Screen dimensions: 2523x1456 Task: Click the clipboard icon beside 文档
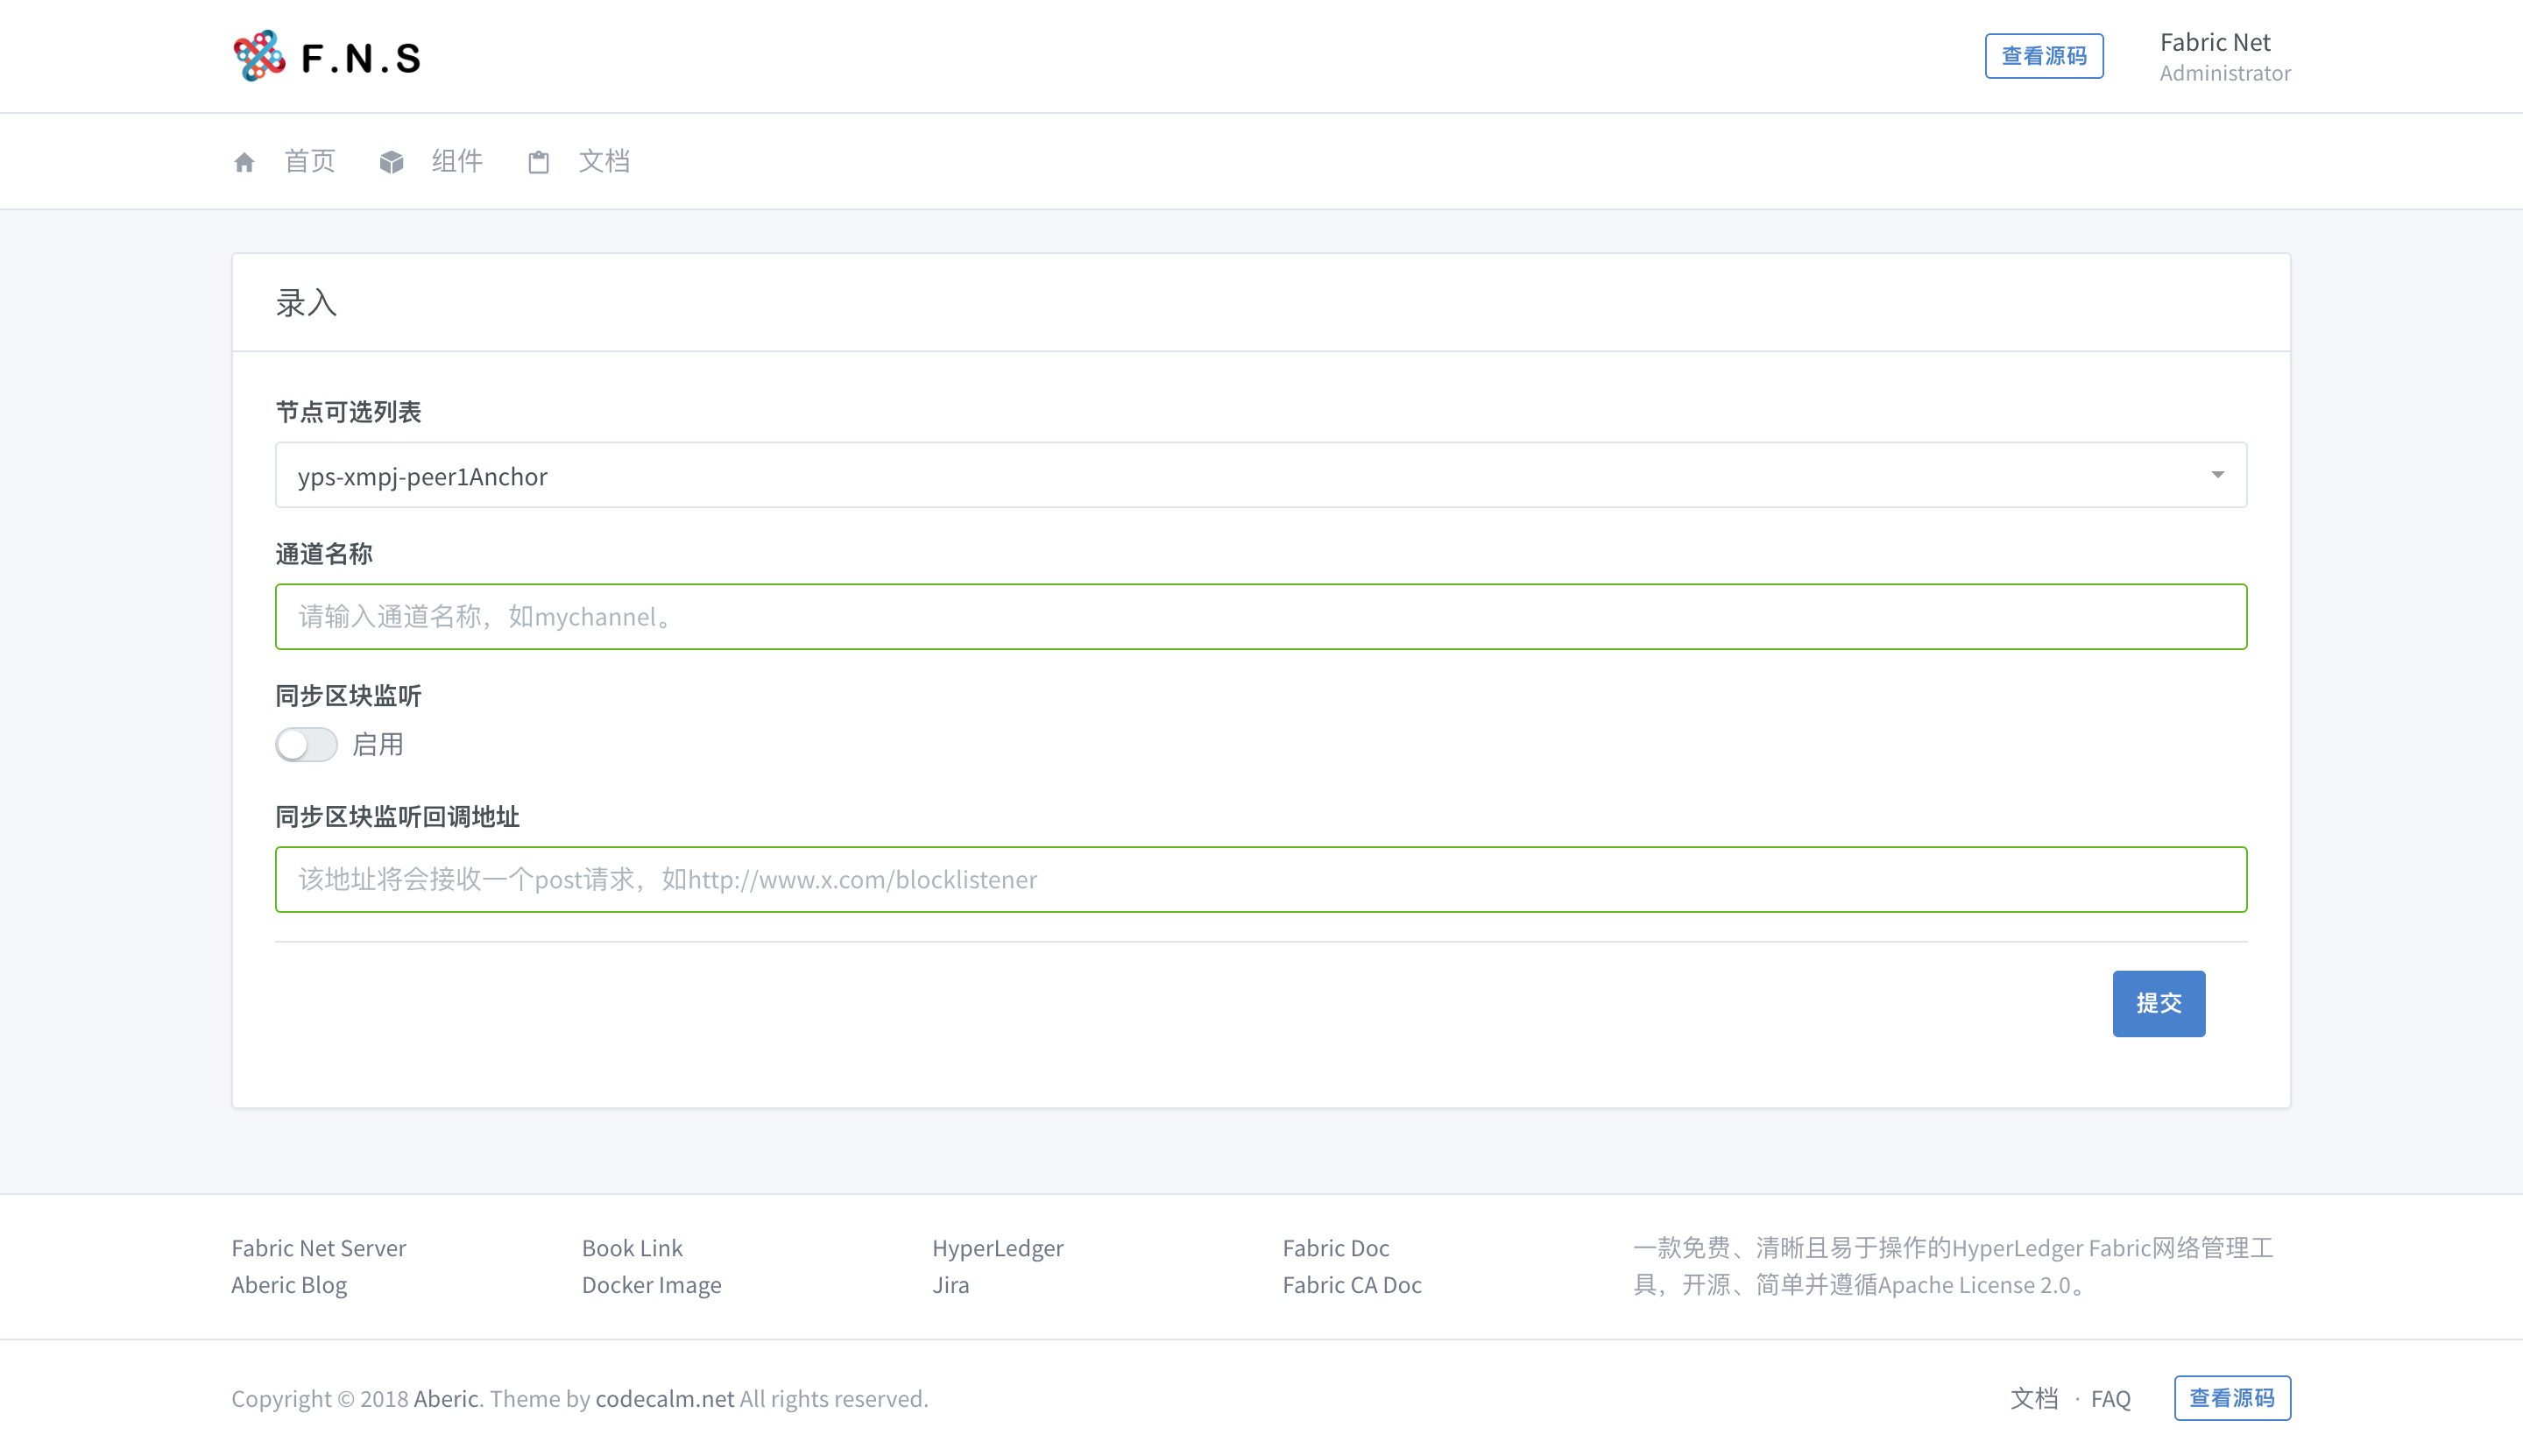click(x=538, y=162)
